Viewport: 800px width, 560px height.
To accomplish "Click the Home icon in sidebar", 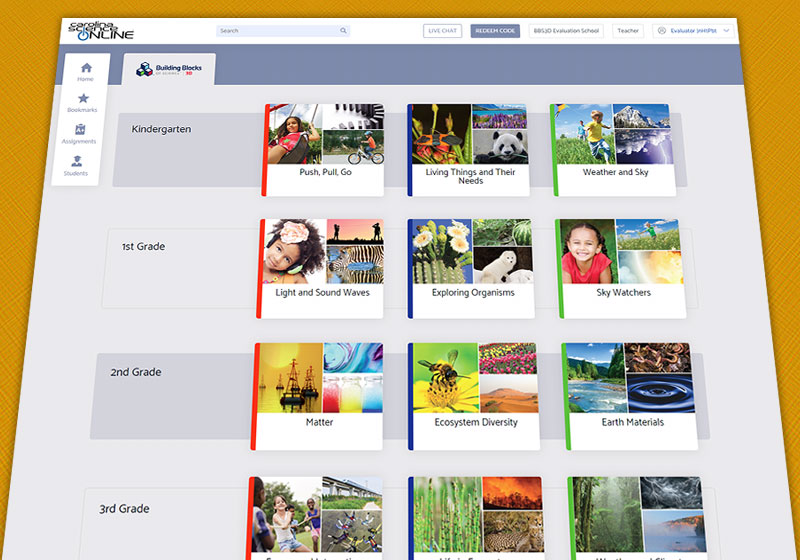I will click(86, 67).
